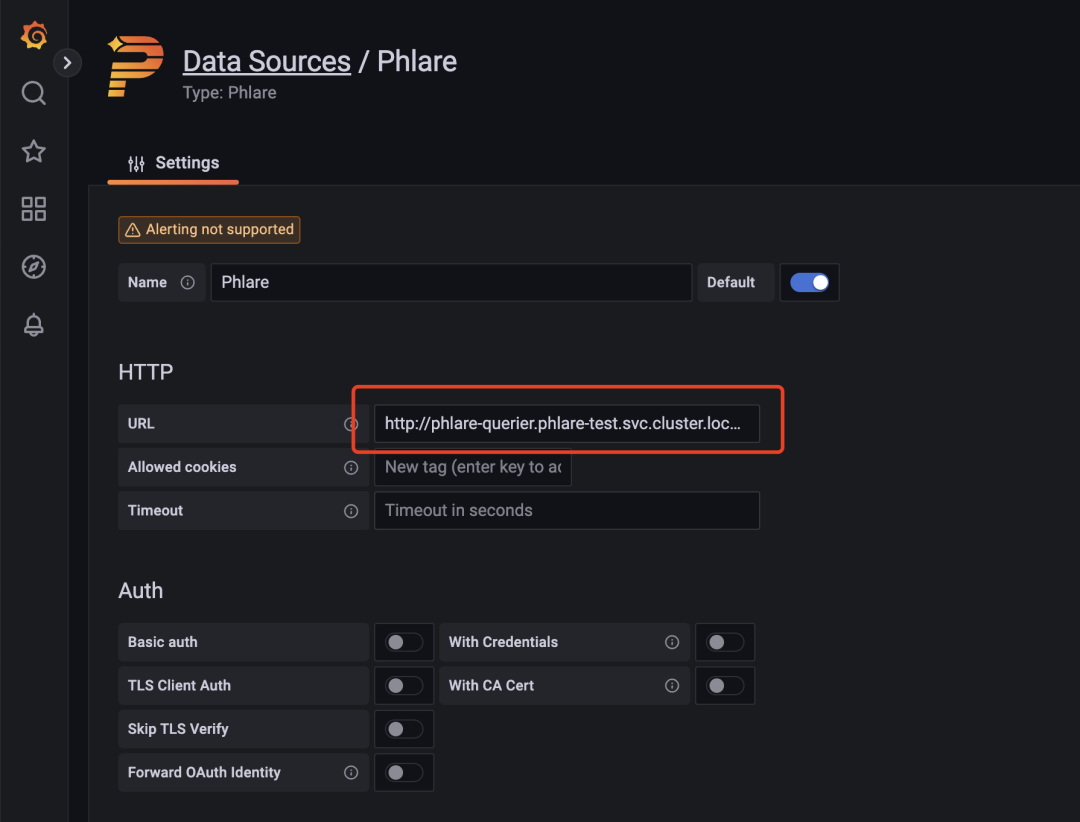Click info icon next to Name label
1080x822 pixels.
[x=187, y=283]
